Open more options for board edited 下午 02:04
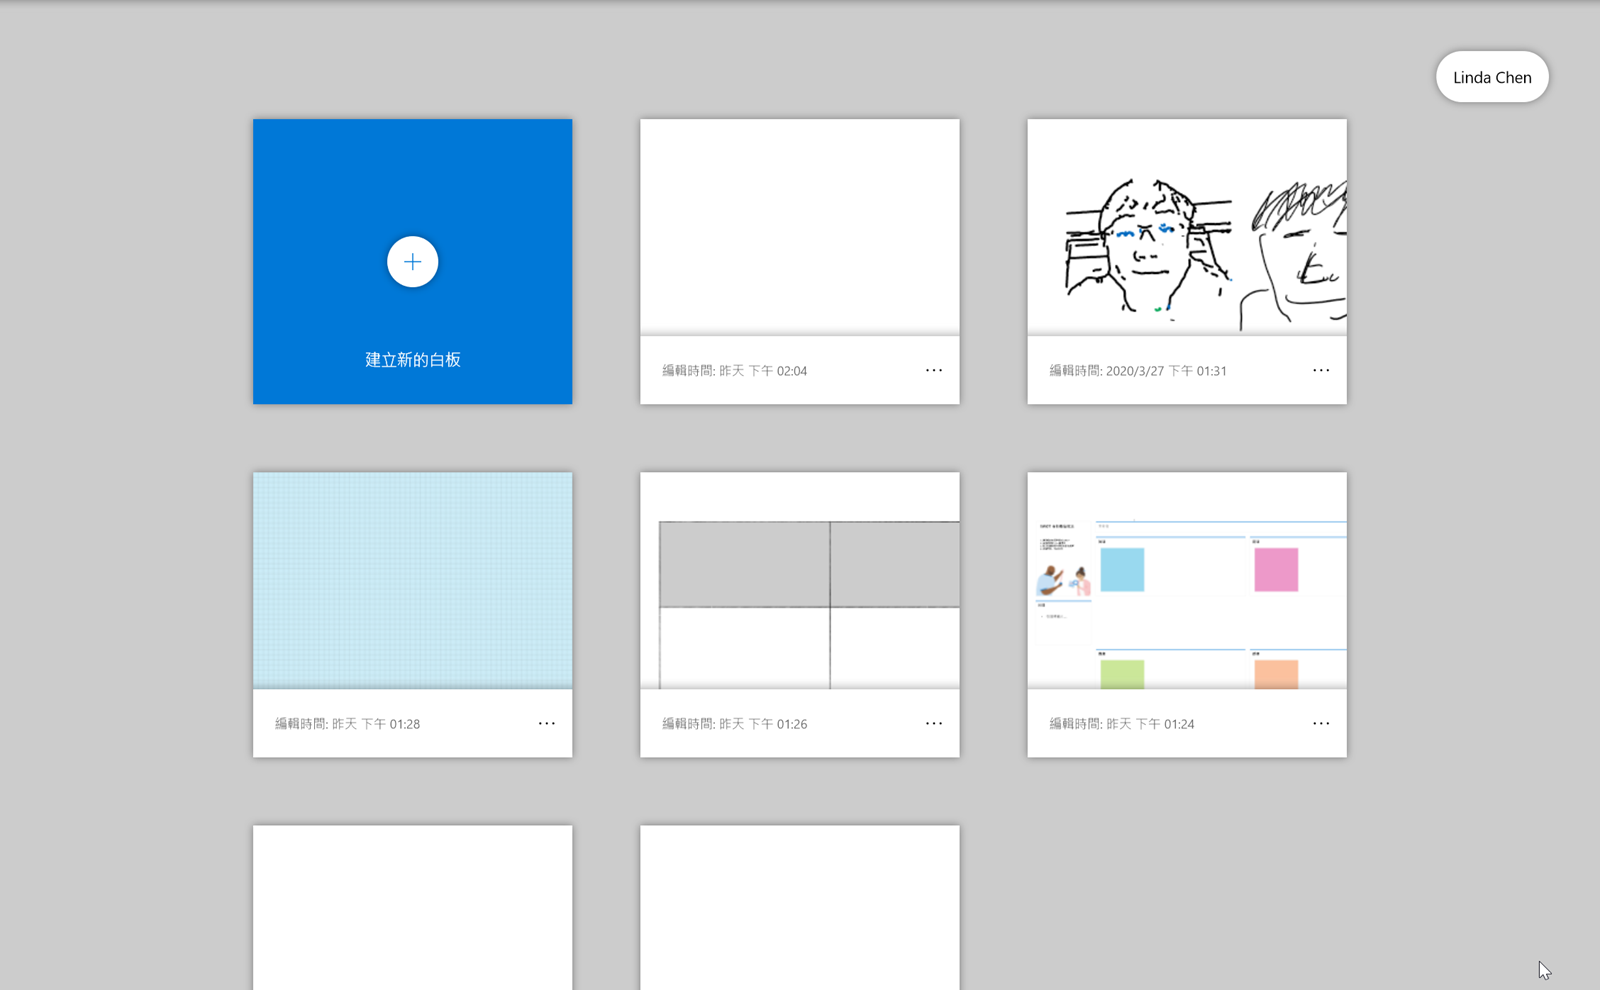Image resolution: width=1600 pixels, height=990 pixels. [x=933, y=370]
